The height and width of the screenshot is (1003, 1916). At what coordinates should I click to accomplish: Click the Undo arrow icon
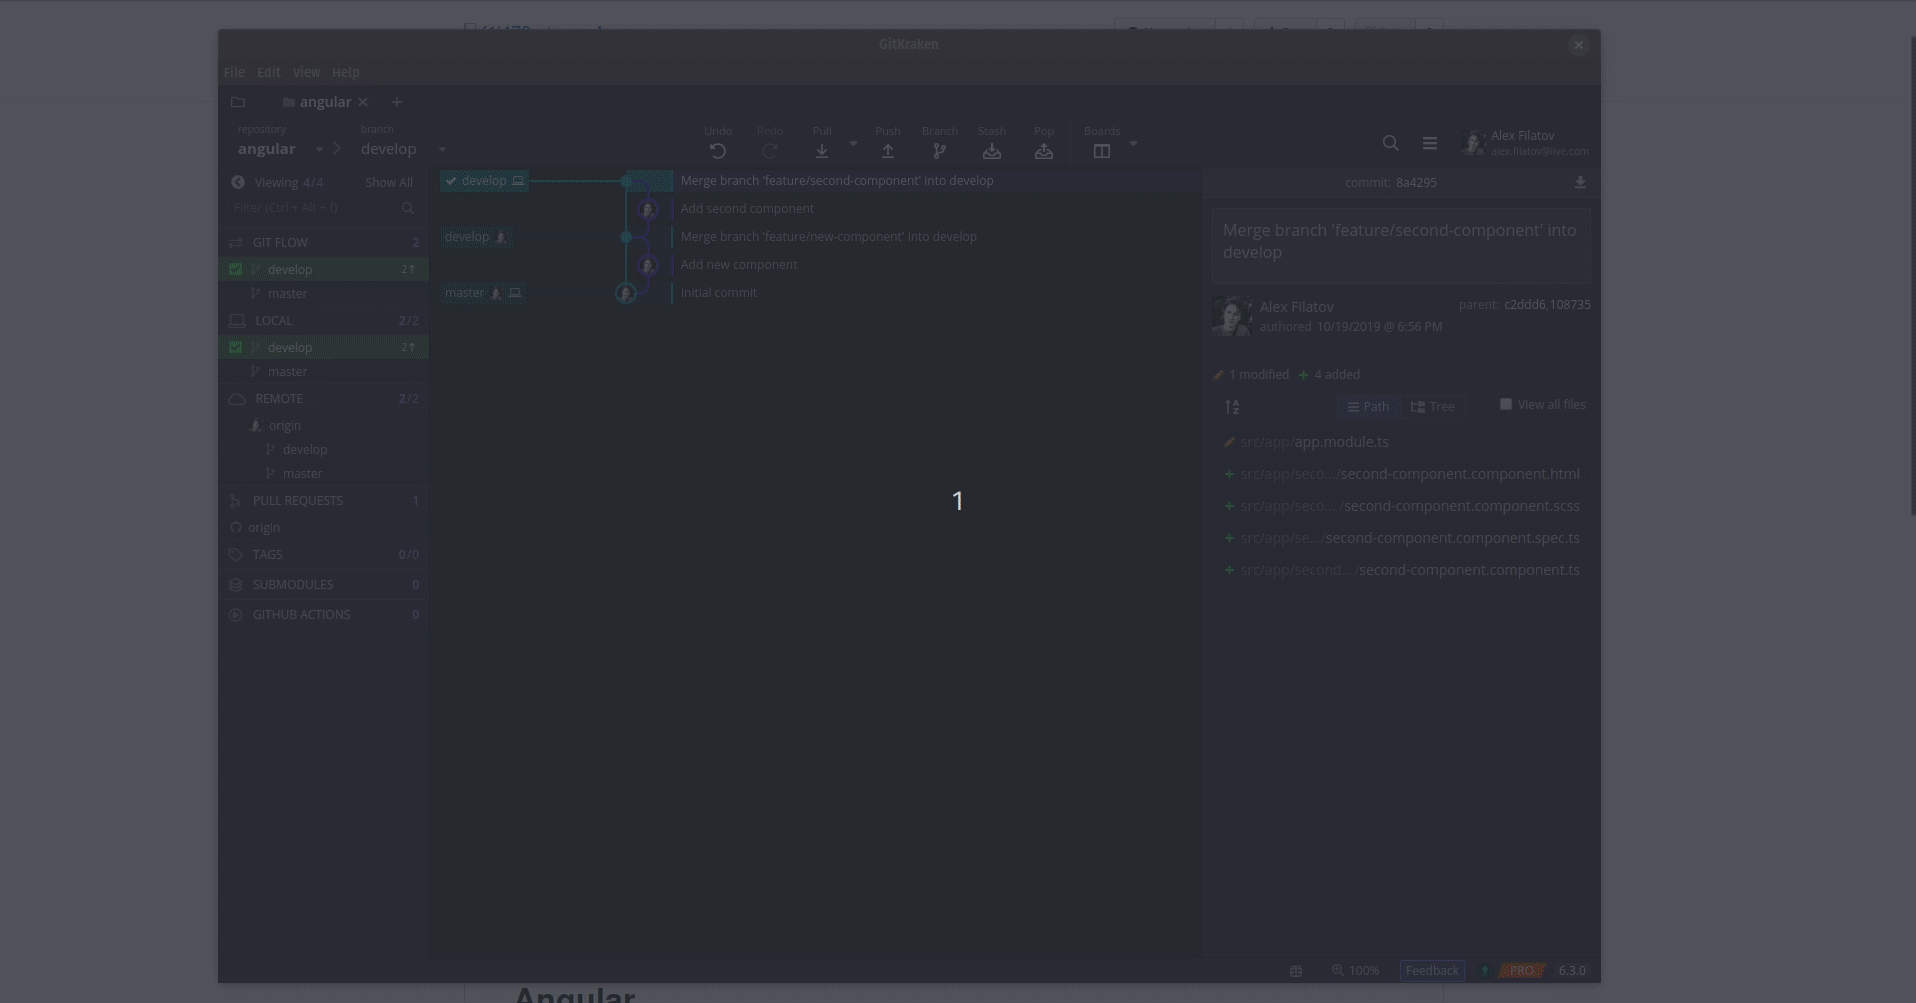(718, 151)
